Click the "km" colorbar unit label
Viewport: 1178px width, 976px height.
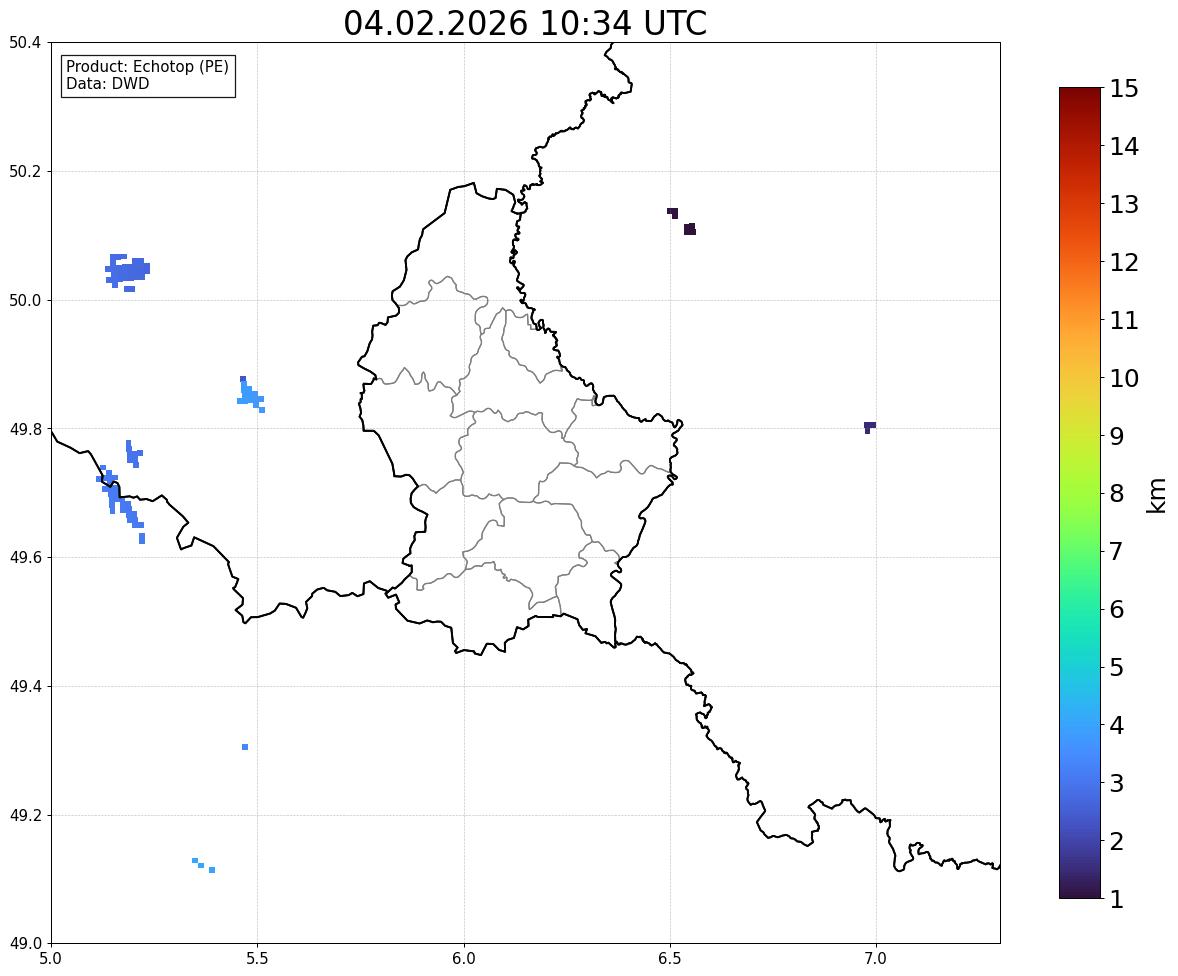[x=1157, y=496]
